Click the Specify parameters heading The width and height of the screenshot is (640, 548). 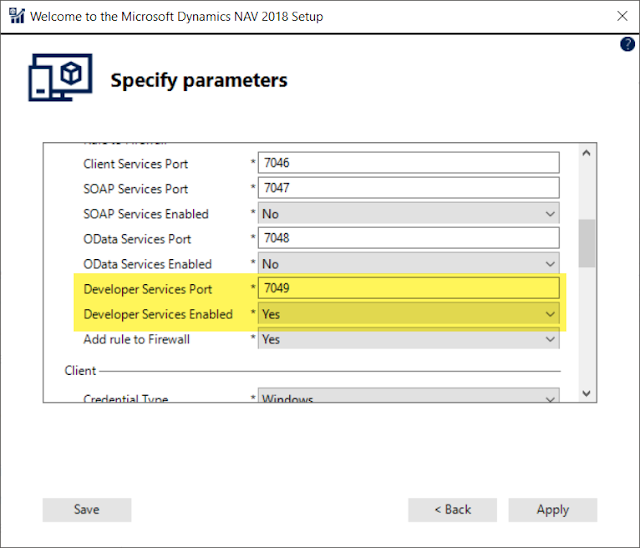199,80
